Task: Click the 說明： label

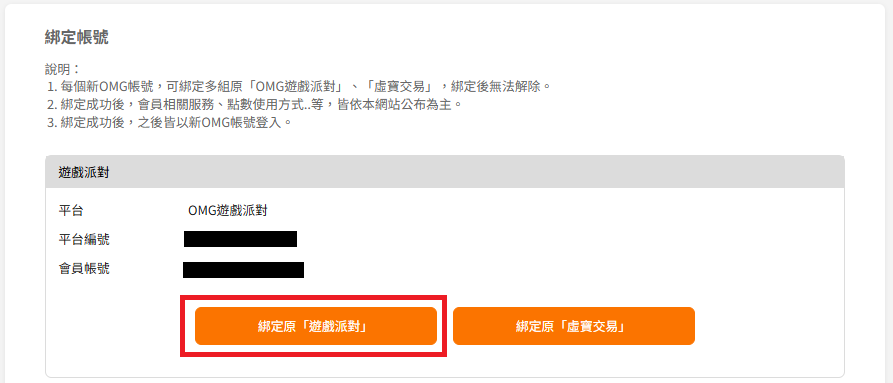Action: pyautogui.click(x=63, y=69)
